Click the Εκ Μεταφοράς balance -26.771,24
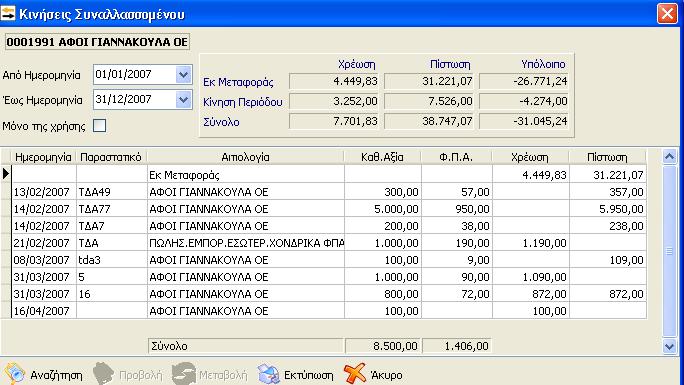The height and width of the screenshot is (385, 684). [523, 81]
